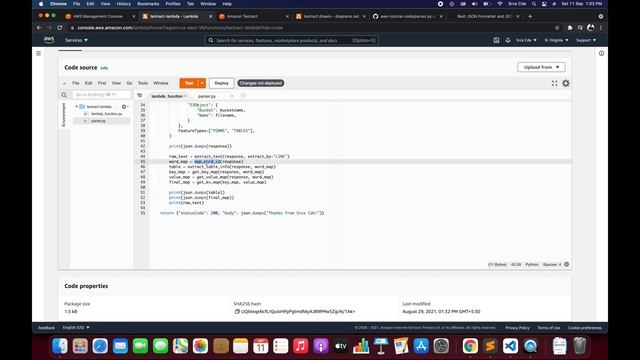
Task: Open Visual Studio Code from the dock
Action: click(510, 346)
